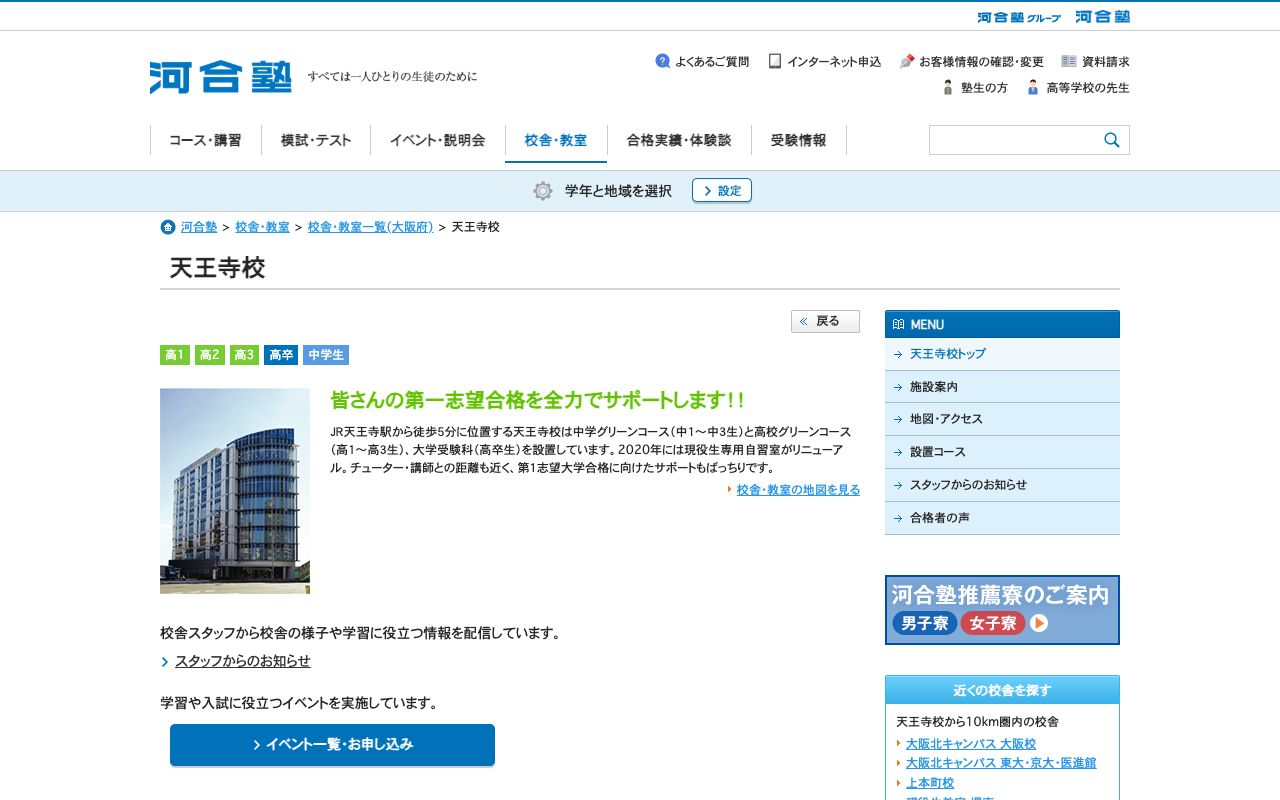Image resolution: width=1280 pixels, height=800 pixels.
Task: Select 施設案内 in the side menu
Action: tap(1002, 387)
